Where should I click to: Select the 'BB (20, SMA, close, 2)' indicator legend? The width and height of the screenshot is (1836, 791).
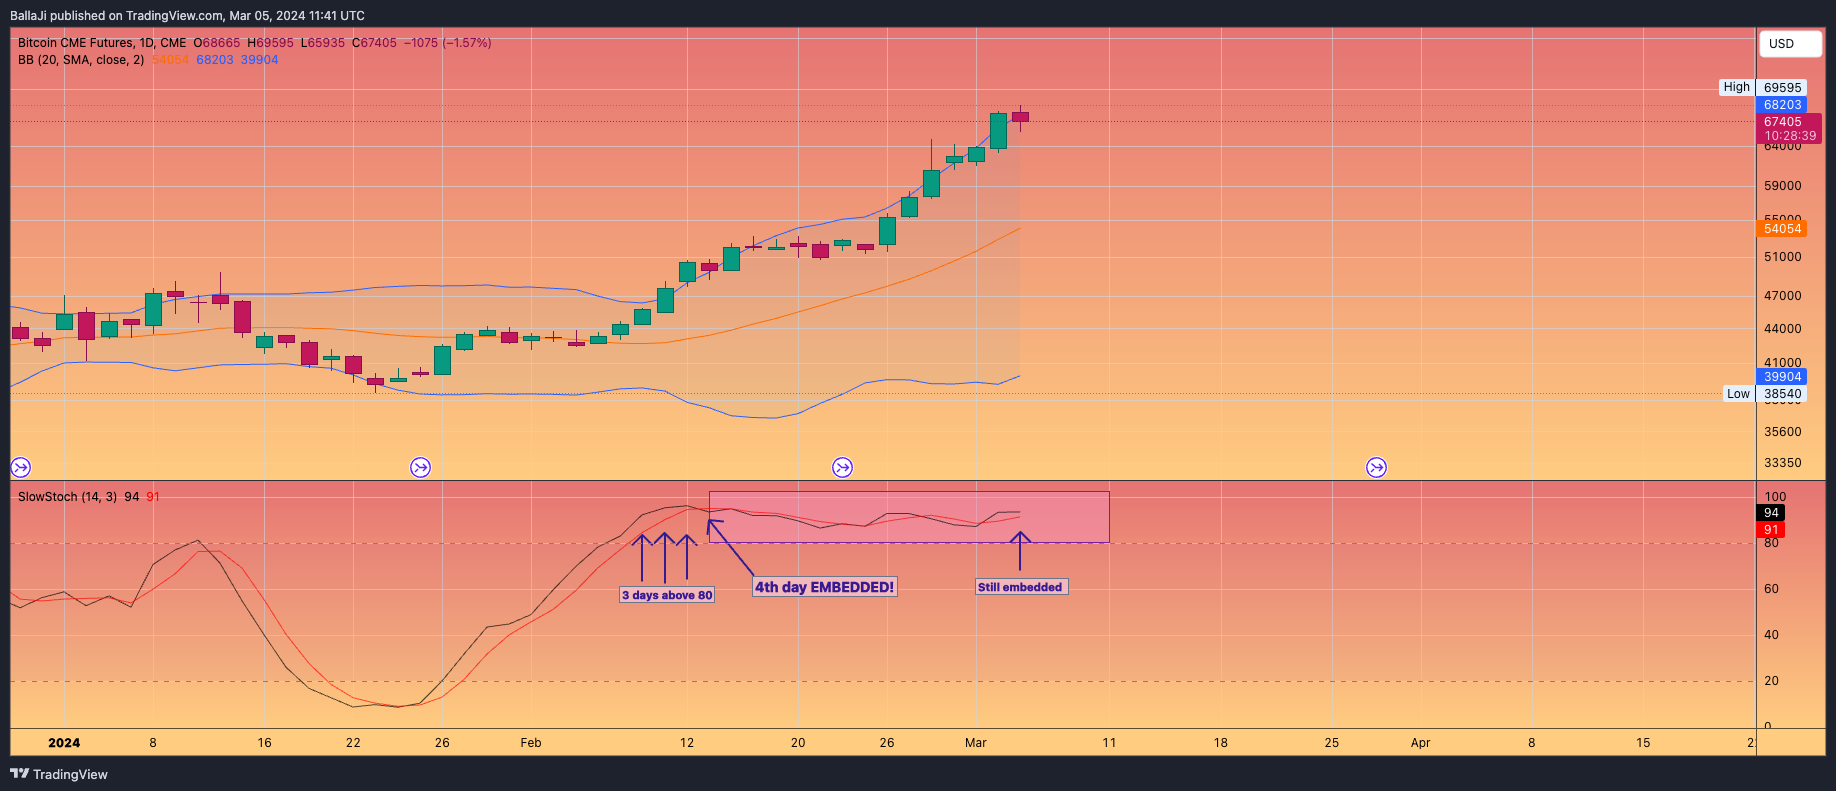click(x=81, y=60)
